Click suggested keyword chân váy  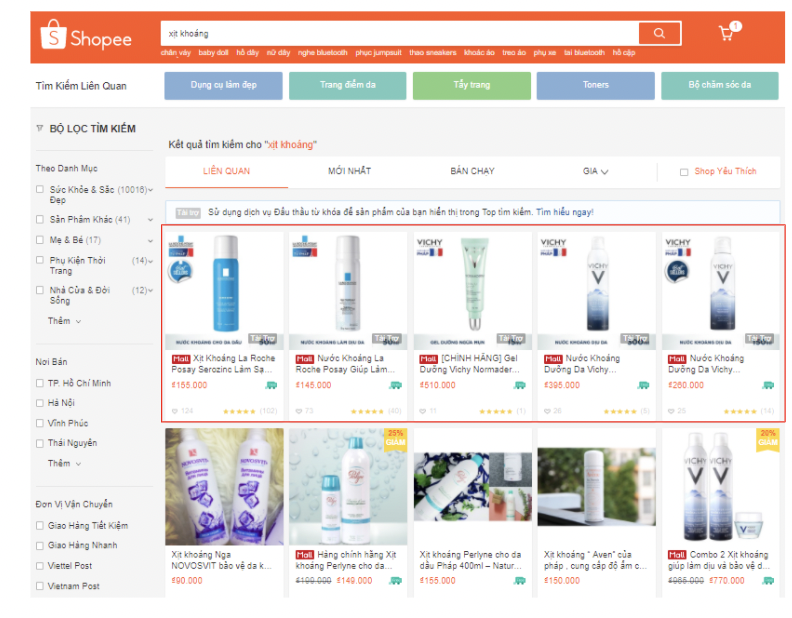click(x=176, y=53)
